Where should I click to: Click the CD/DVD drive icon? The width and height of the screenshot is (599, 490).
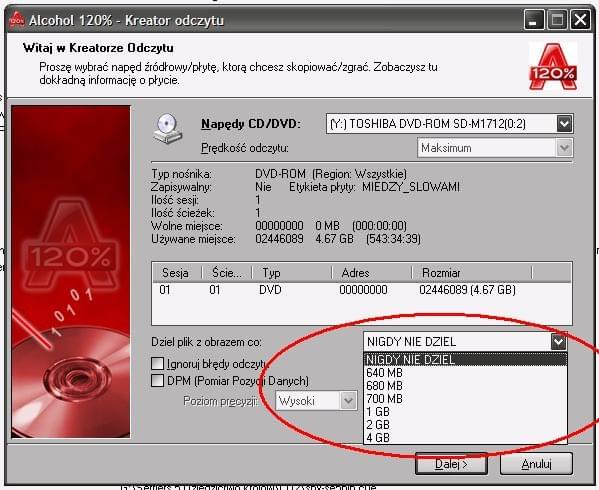pyautogui.click(x=168, y=129)
